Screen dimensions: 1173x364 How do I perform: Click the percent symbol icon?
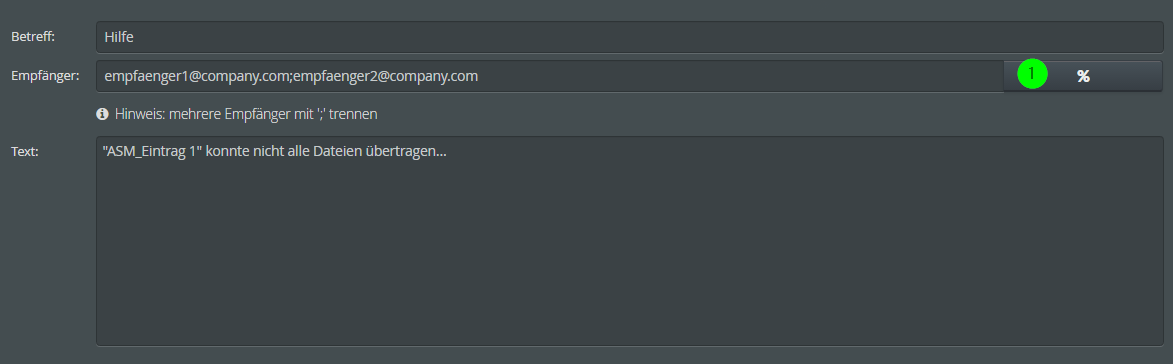[1082, 76]
